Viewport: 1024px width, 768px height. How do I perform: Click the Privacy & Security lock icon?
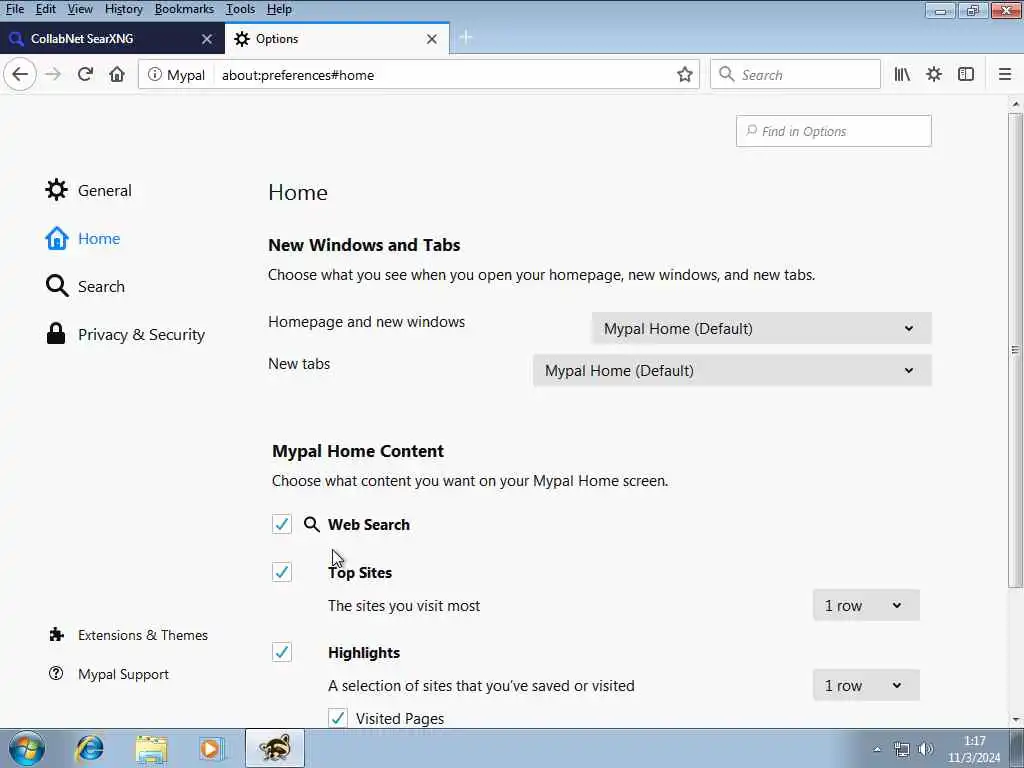[x=56, y=334]
